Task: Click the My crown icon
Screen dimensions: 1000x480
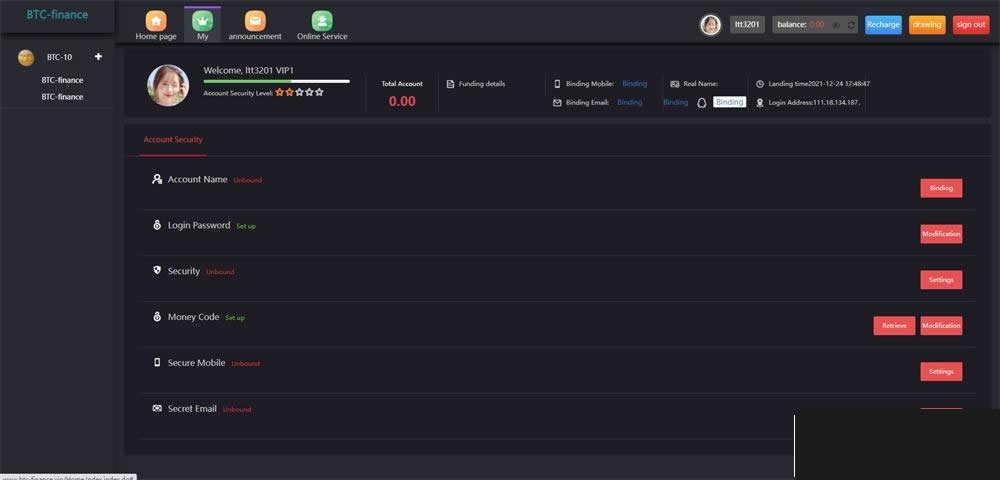Action: (x=203, y=21)
